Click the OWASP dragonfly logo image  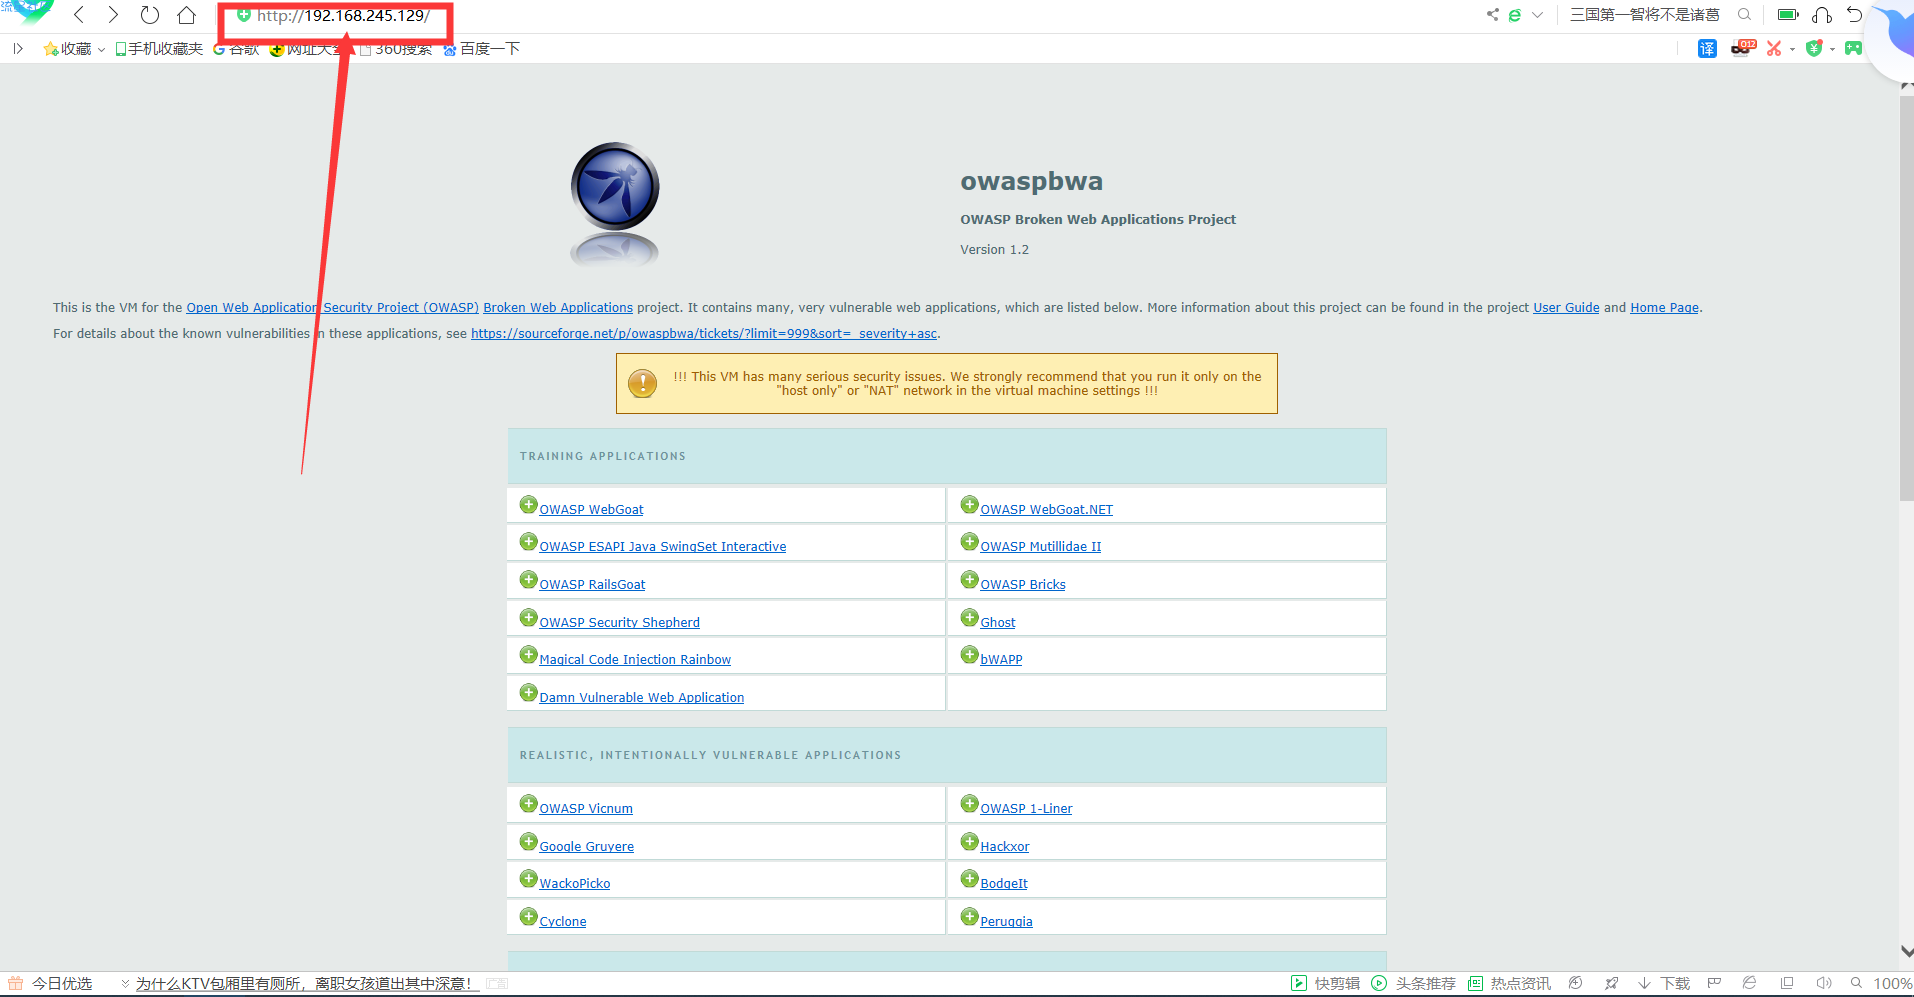click(x=615, y=187)
